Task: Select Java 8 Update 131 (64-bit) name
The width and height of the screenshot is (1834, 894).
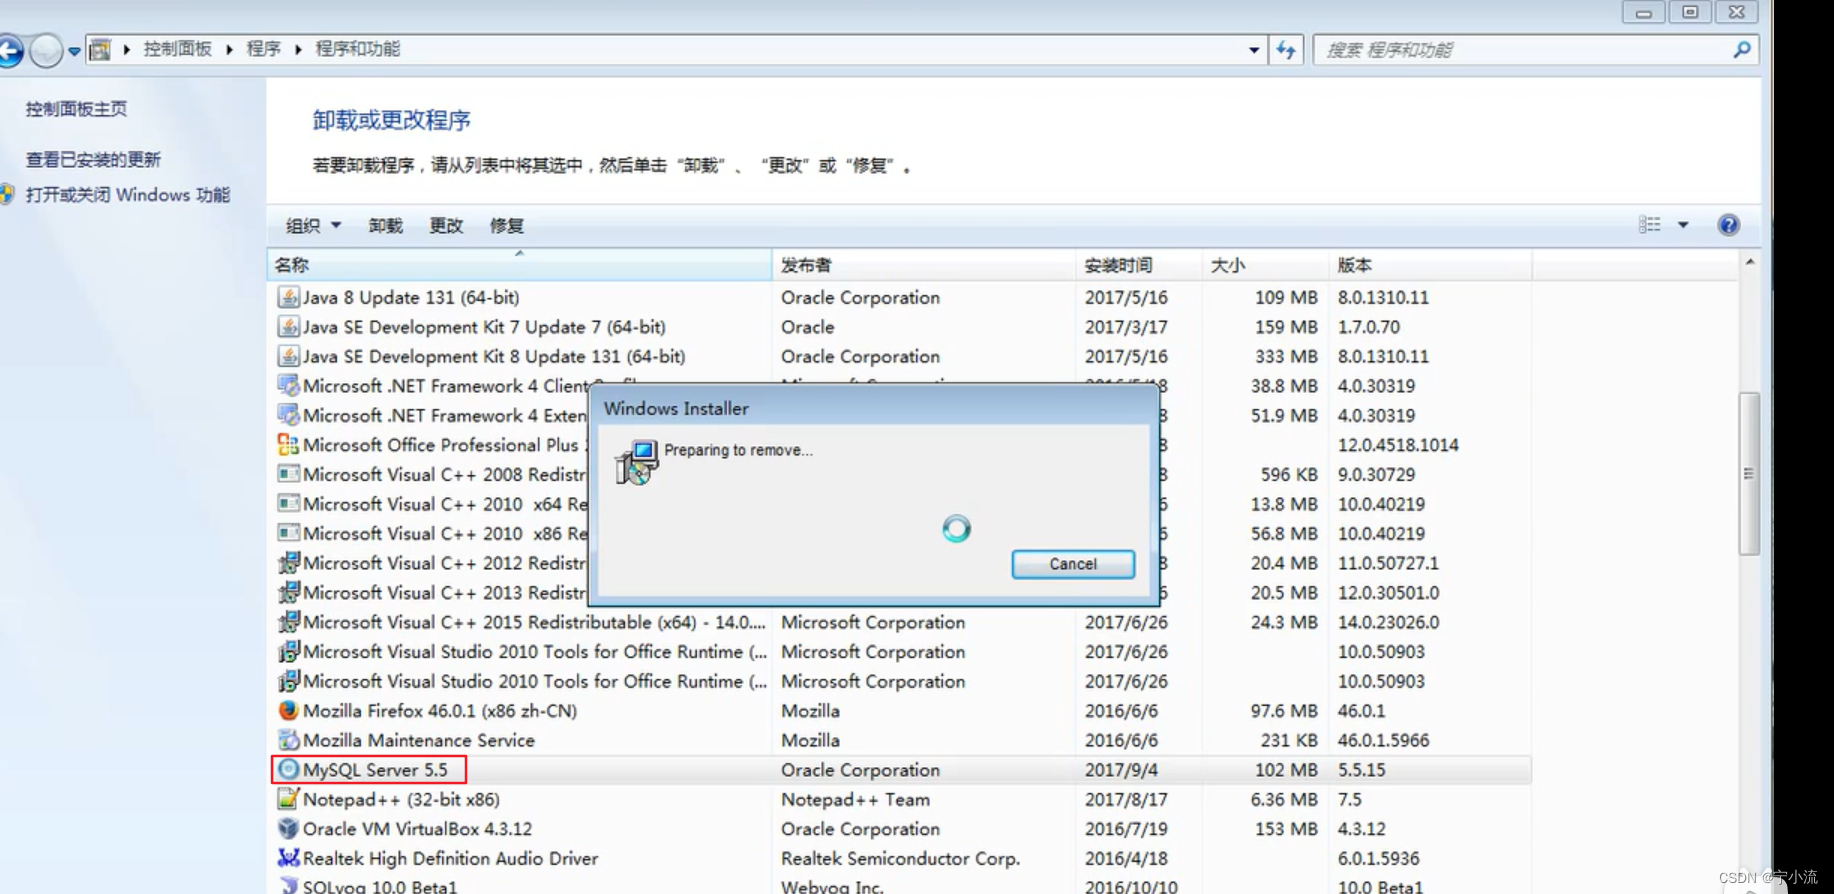Action: [411, 297]
